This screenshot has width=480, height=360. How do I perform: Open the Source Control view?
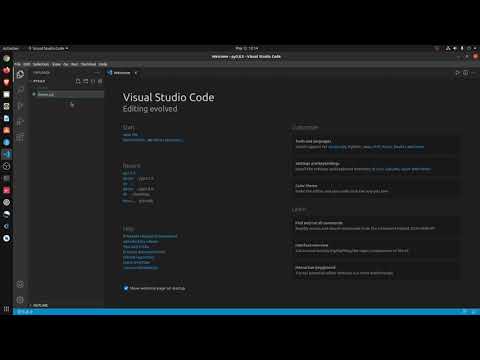point(20,106)
